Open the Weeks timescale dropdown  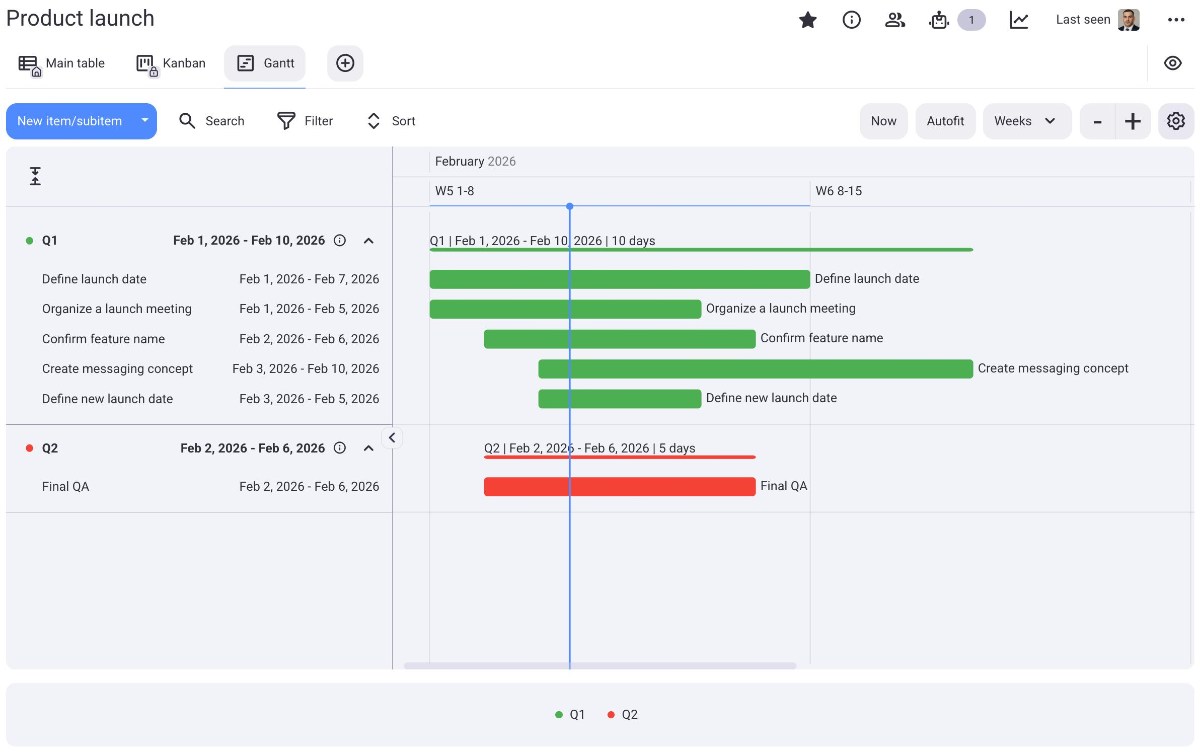click(x=1026, y=121)
